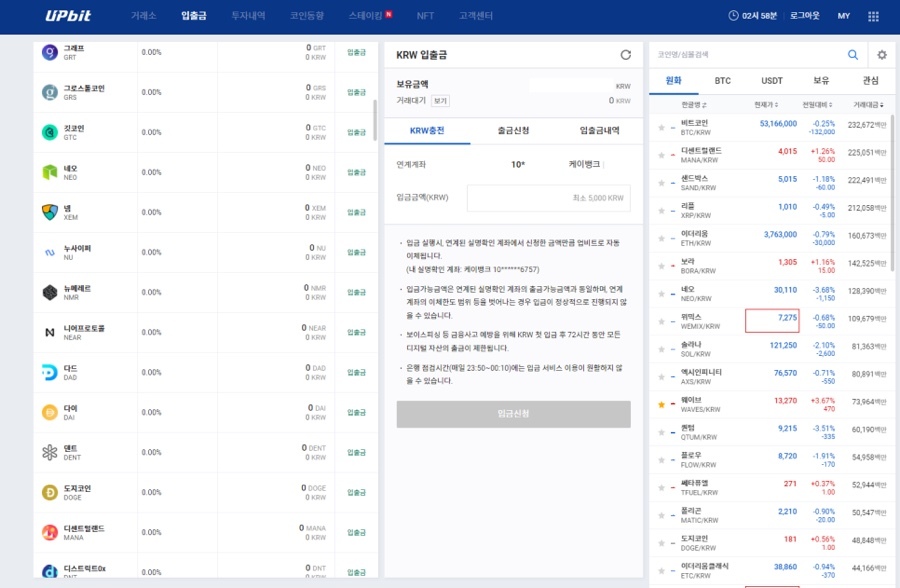Click 입출금 link for 네오 NEO row
Screen dimensions: 900x588
[x=356, y=172]
